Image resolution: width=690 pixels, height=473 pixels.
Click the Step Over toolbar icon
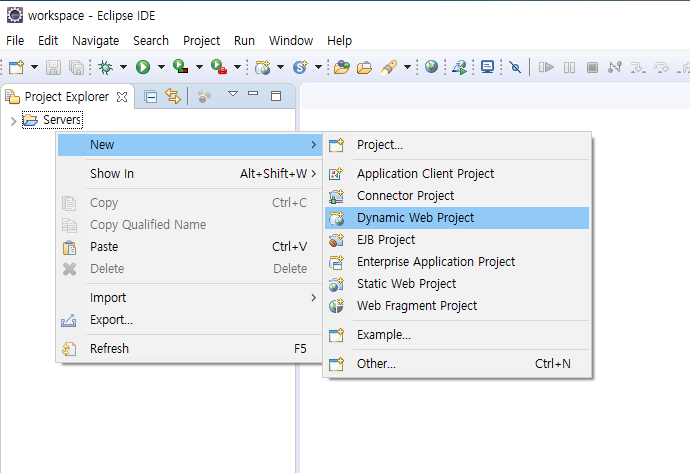pyautogui.click(x=661, y=67)
